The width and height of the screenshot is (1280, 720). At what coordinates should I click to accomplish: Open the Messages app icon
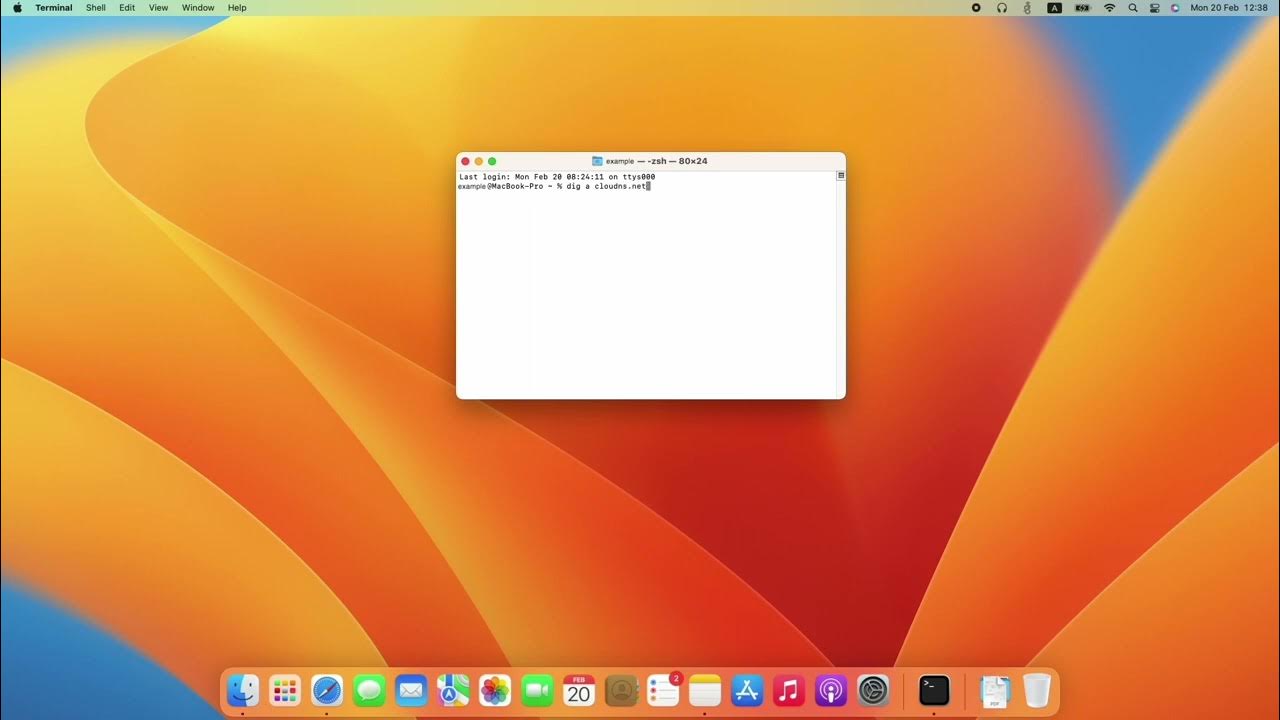[369, 690]
